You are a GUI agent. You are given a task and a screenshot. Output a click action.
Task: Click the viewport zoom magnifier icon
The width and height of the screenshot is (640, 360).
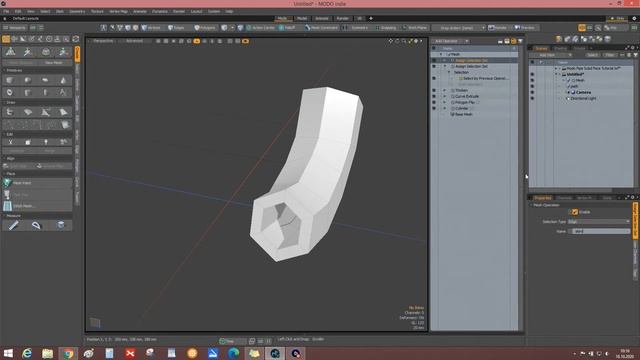click(404, 41)
